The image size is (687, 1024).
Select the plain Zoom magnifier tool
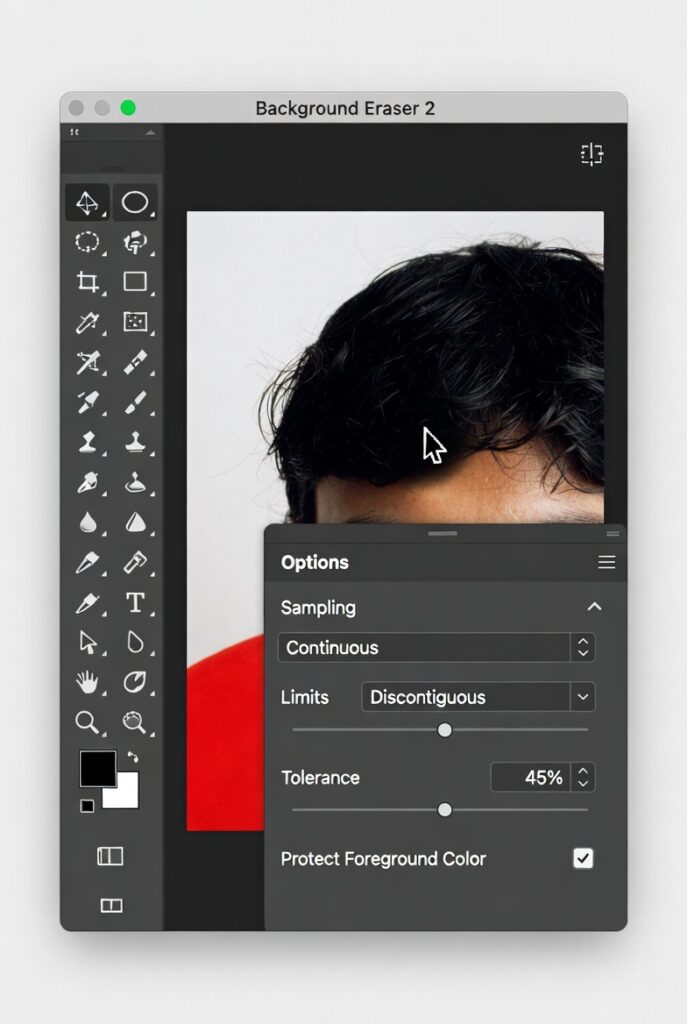click(88, 723)
